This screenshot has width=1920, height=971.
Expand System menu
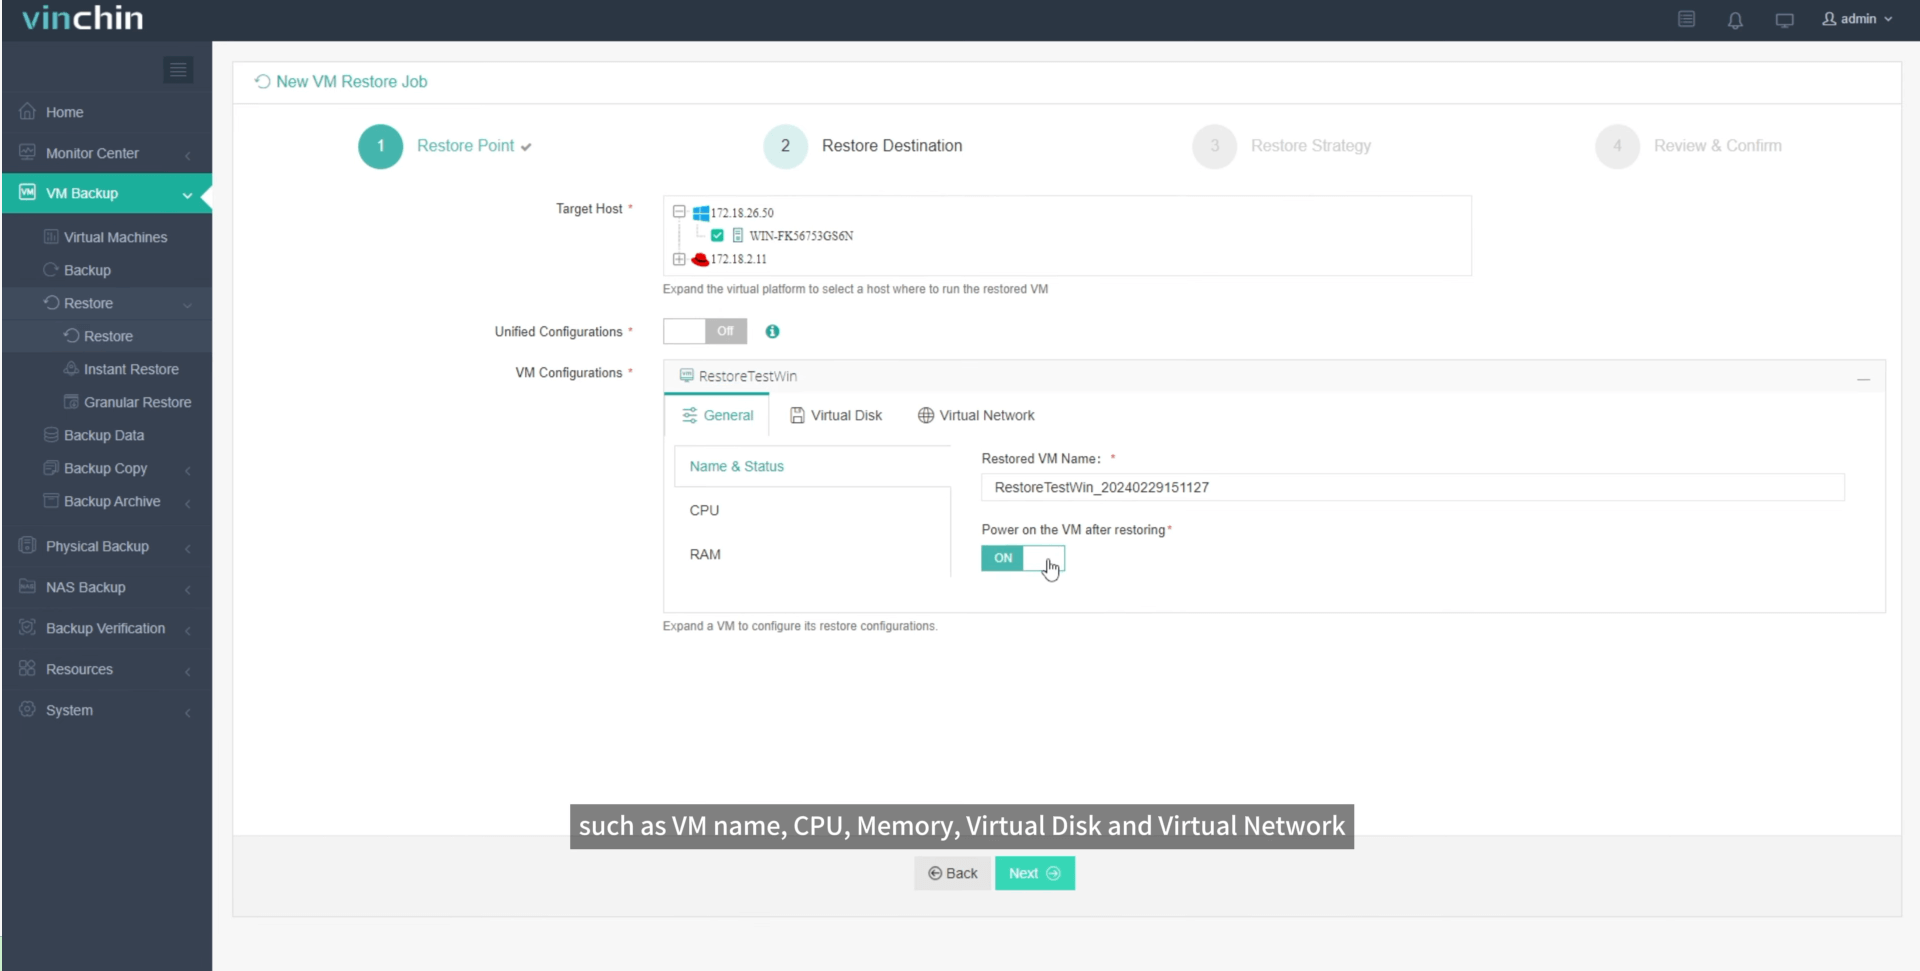[107, 710]
